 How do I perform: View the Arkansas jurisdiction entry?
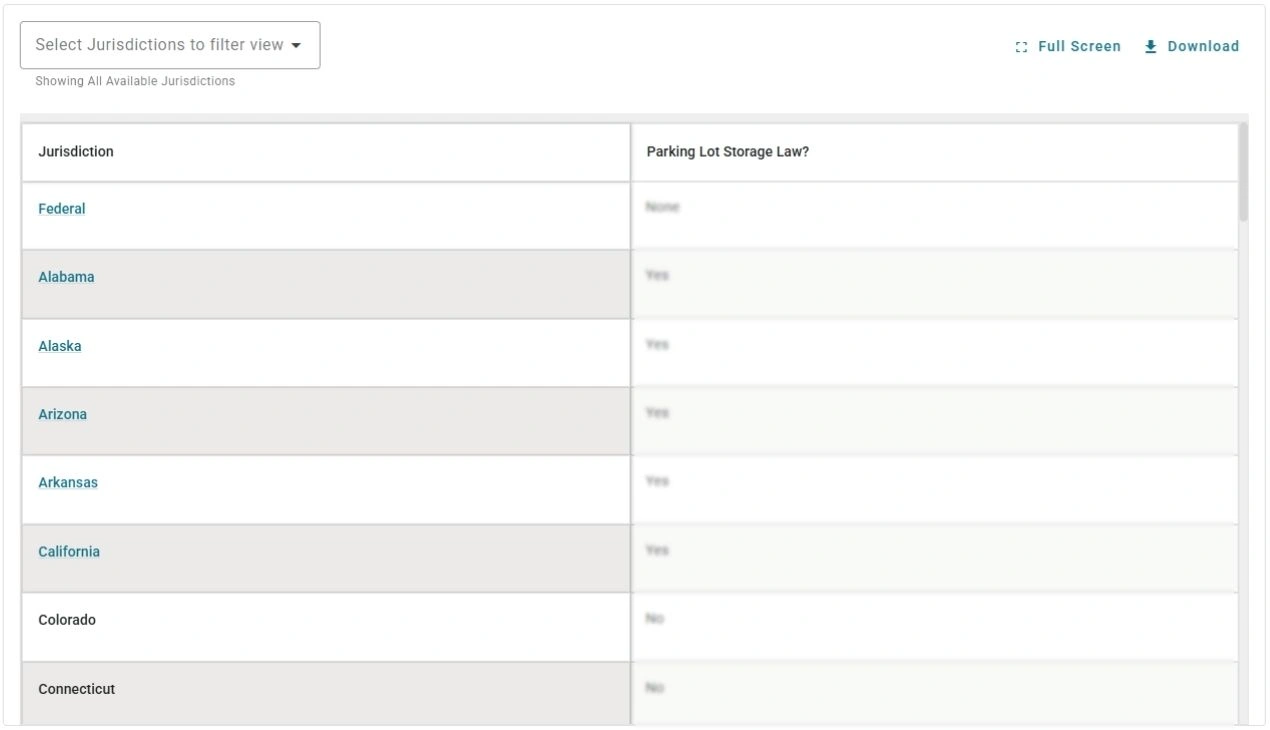(66, 481)
